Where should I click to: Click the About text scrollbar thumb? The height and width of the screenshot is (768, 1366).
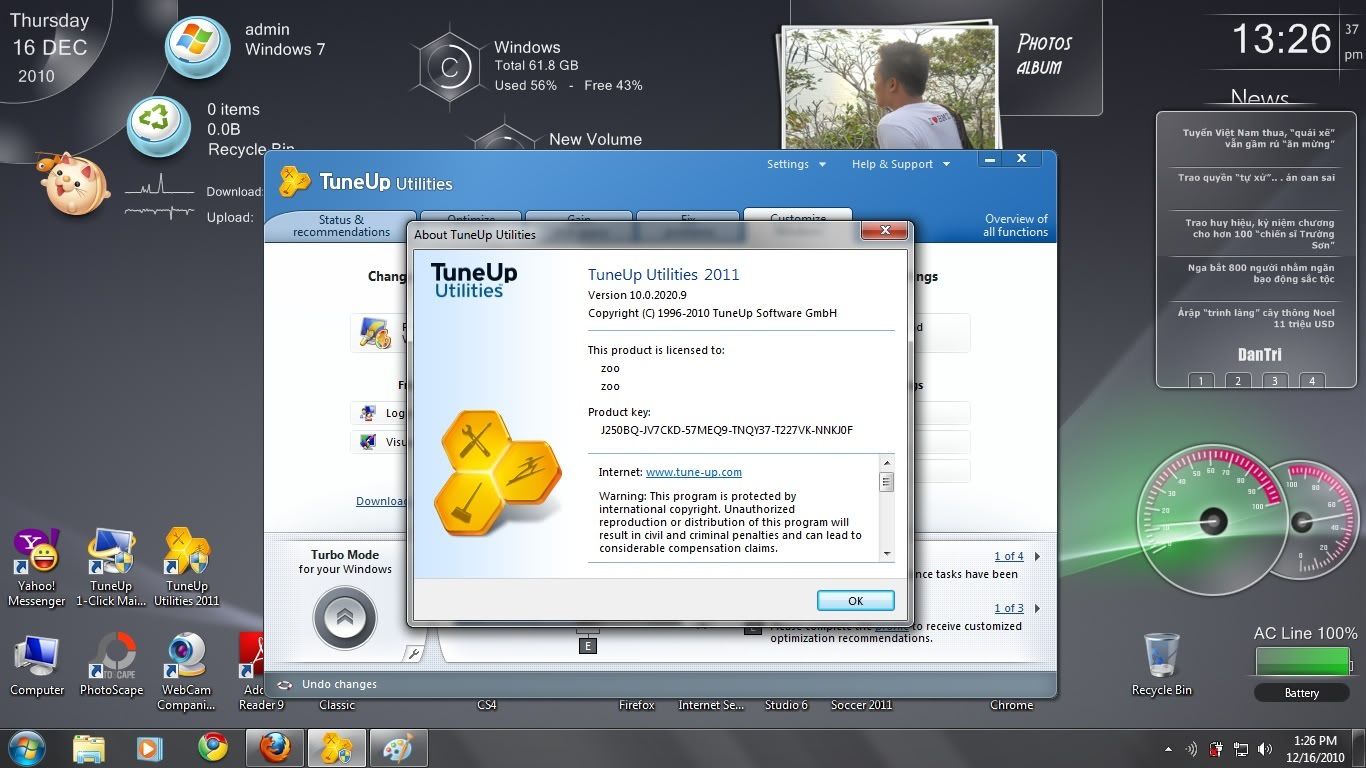click(x=886, y=482)
